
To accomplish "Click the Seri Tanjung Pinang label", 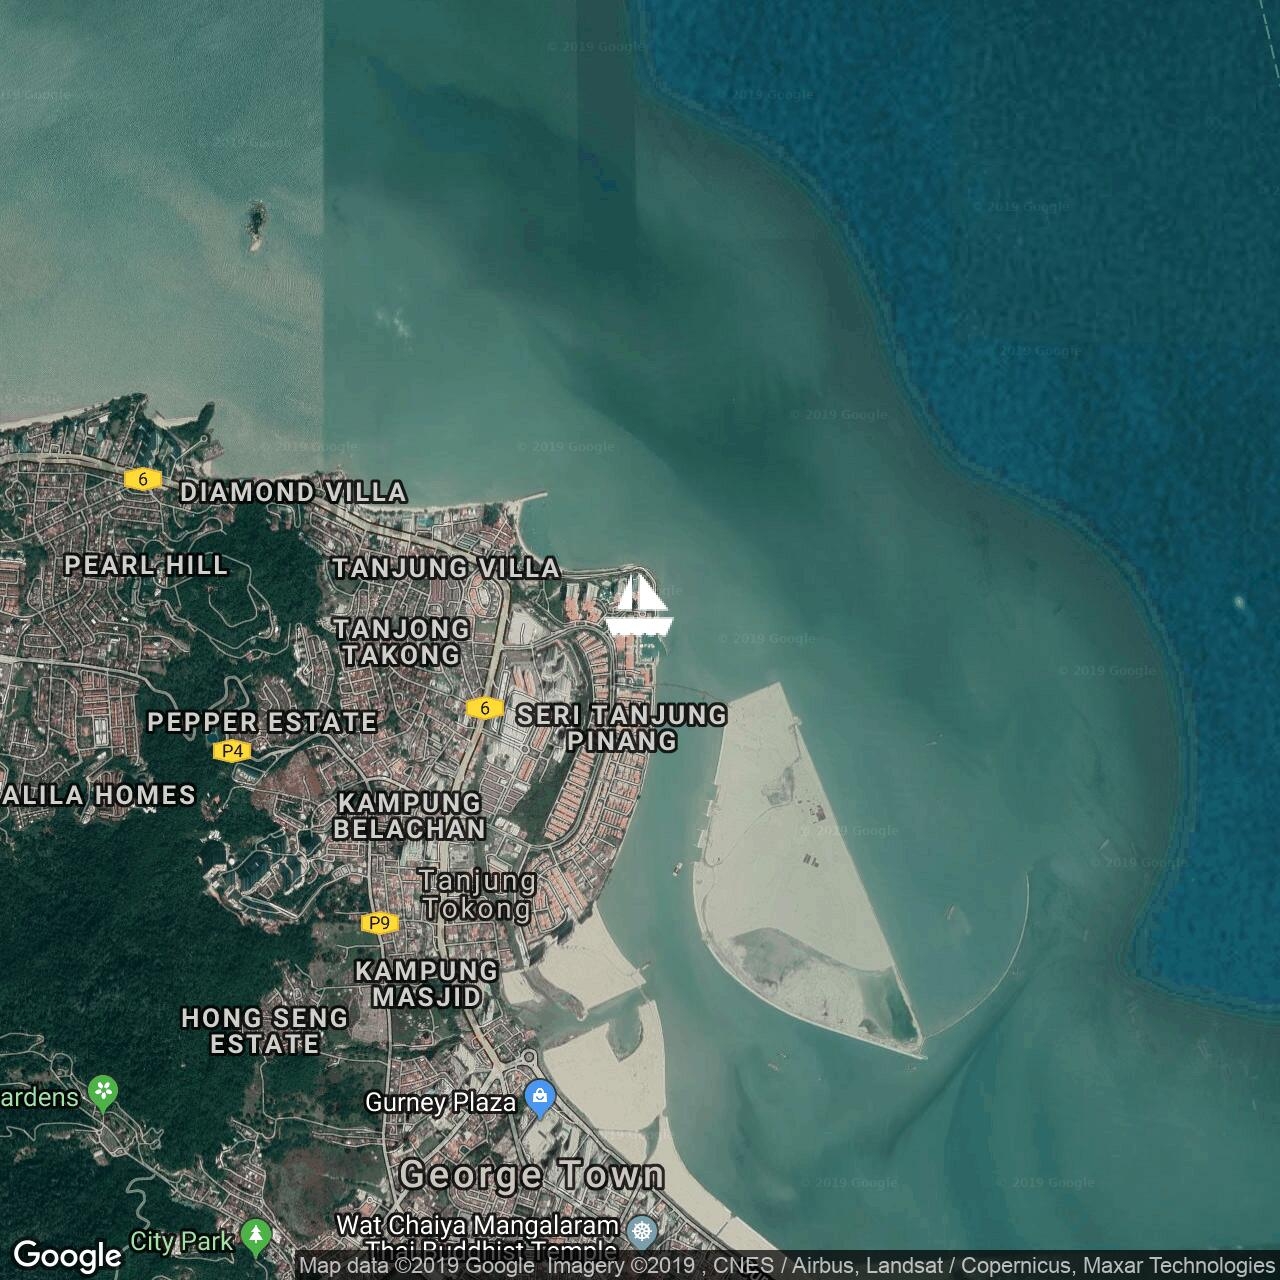I will pyautogui.click(x=621, y=727).
